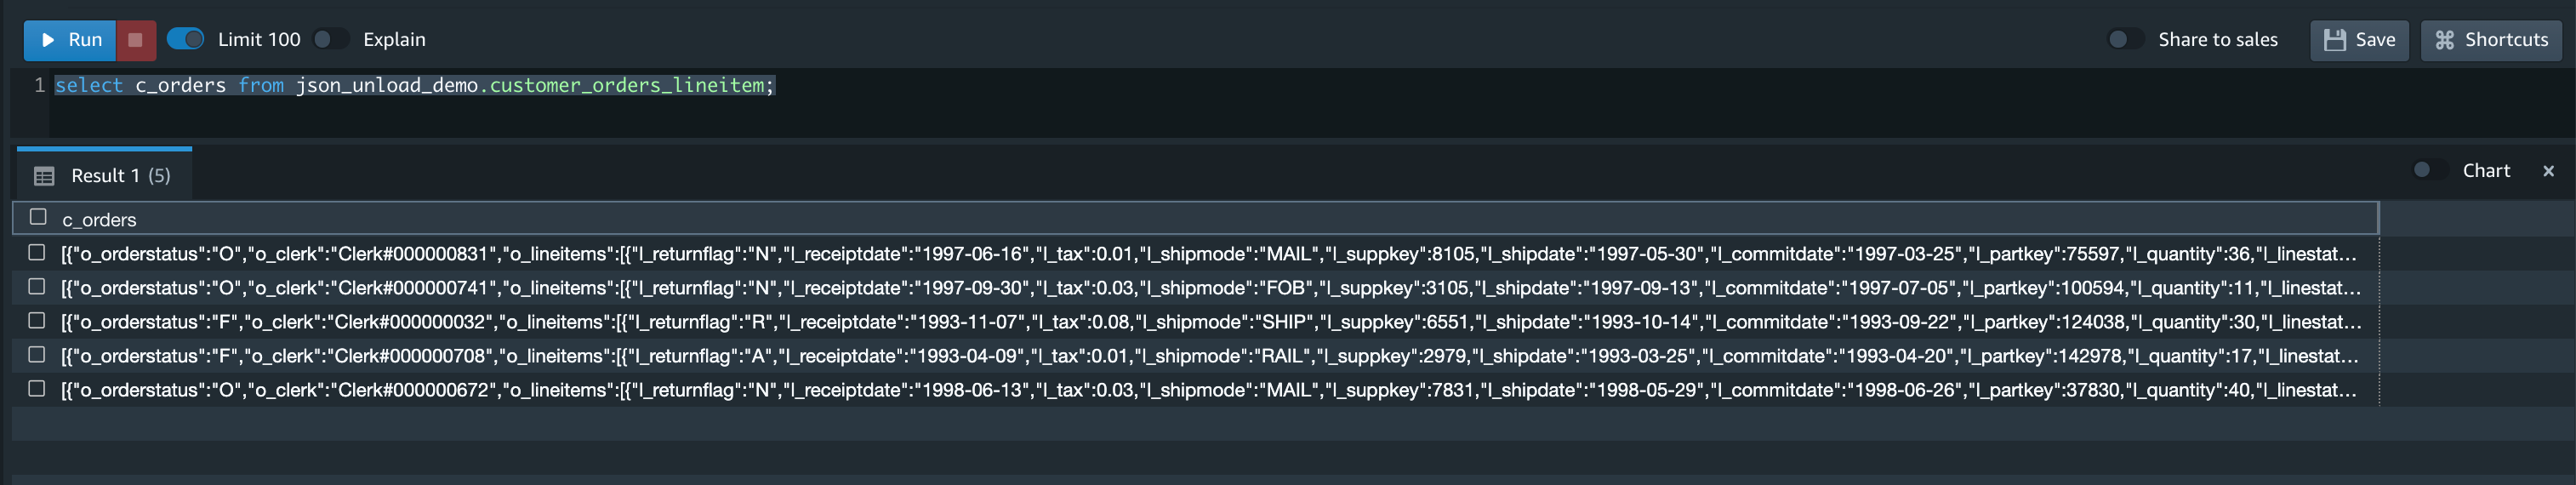
Task: Check the row with Clerk#000000672
Action: click(37, 388)
